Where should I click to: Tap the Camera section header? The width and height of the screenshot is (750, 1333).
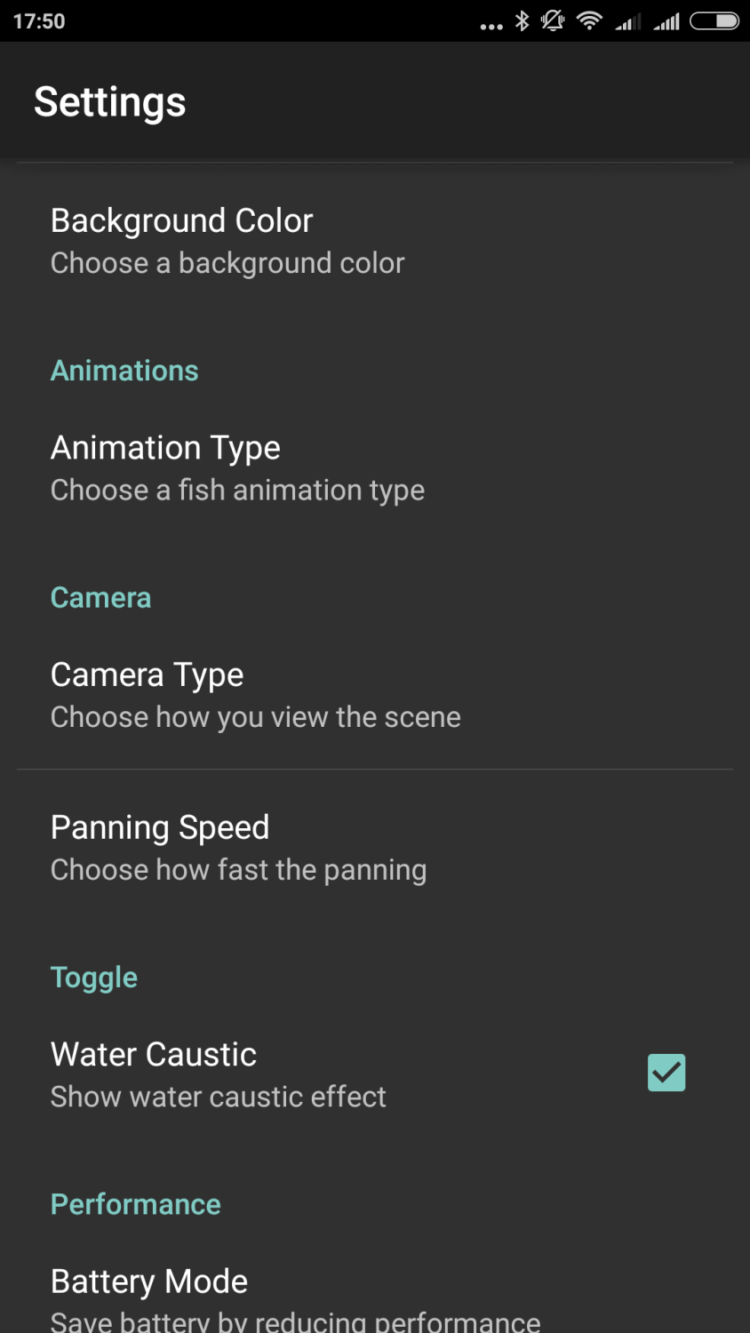tap(101, 597)
